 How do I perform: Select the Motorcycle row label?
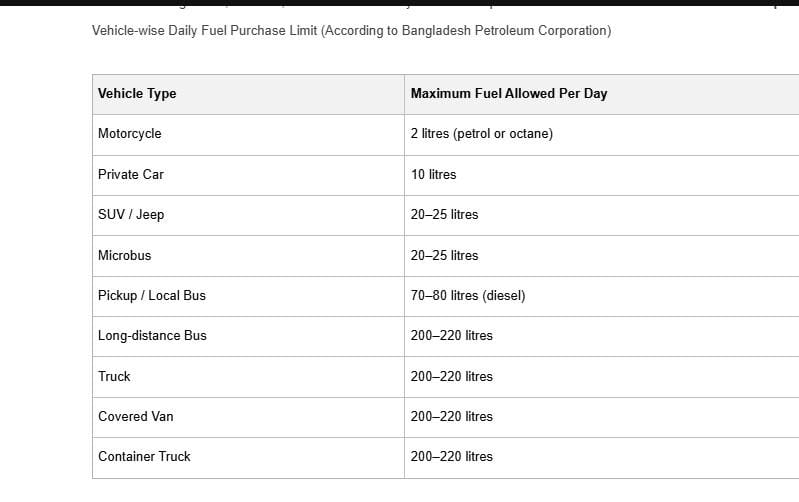click(129, 133)
